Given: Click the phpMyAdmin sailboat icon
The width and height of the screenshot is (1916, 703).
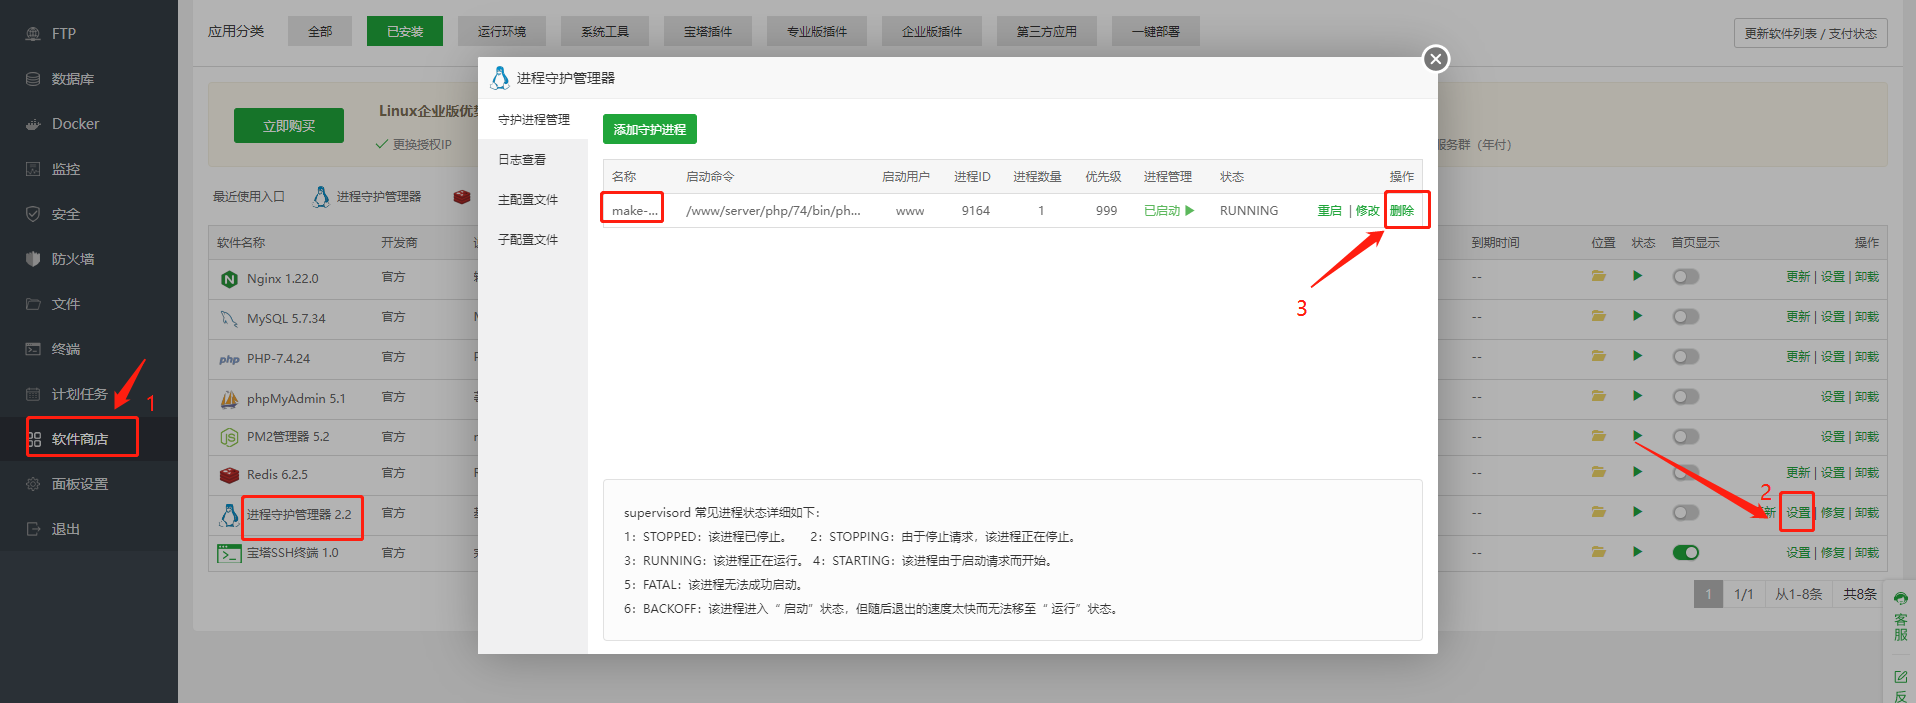Looking at the screenshot, I should pyautogui.click(x=229, y=399).
